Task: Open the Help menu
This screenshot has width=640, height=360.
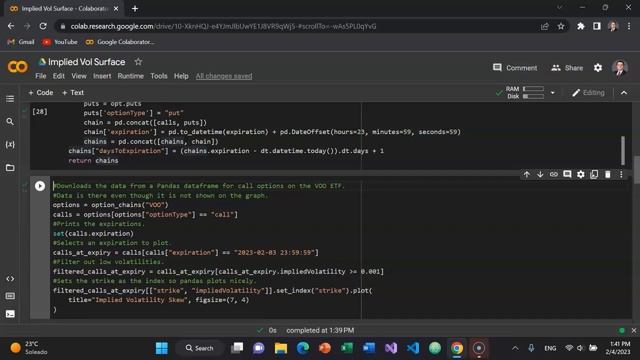Action: (x=181, y=76)
